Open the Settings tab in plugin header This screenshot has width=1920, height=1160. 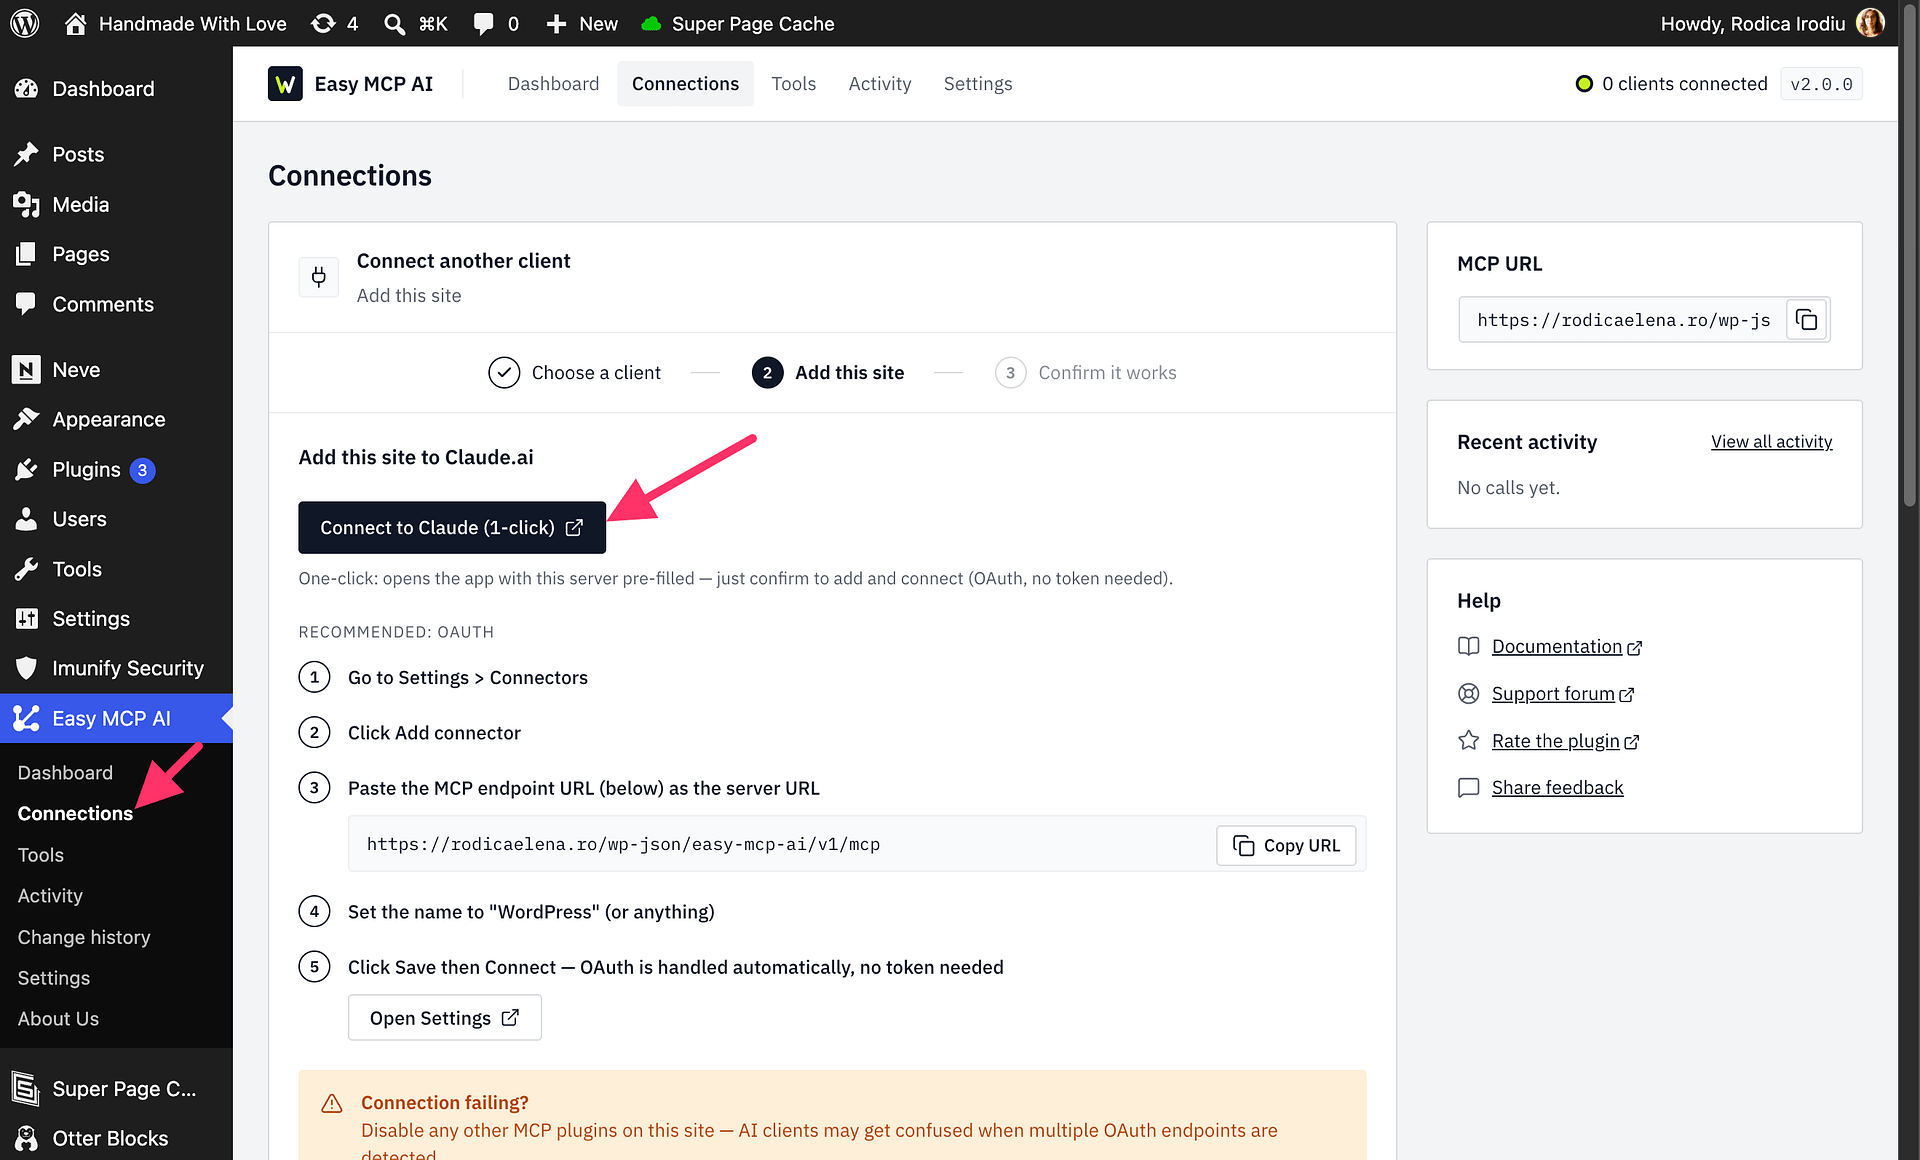[977, 84]
